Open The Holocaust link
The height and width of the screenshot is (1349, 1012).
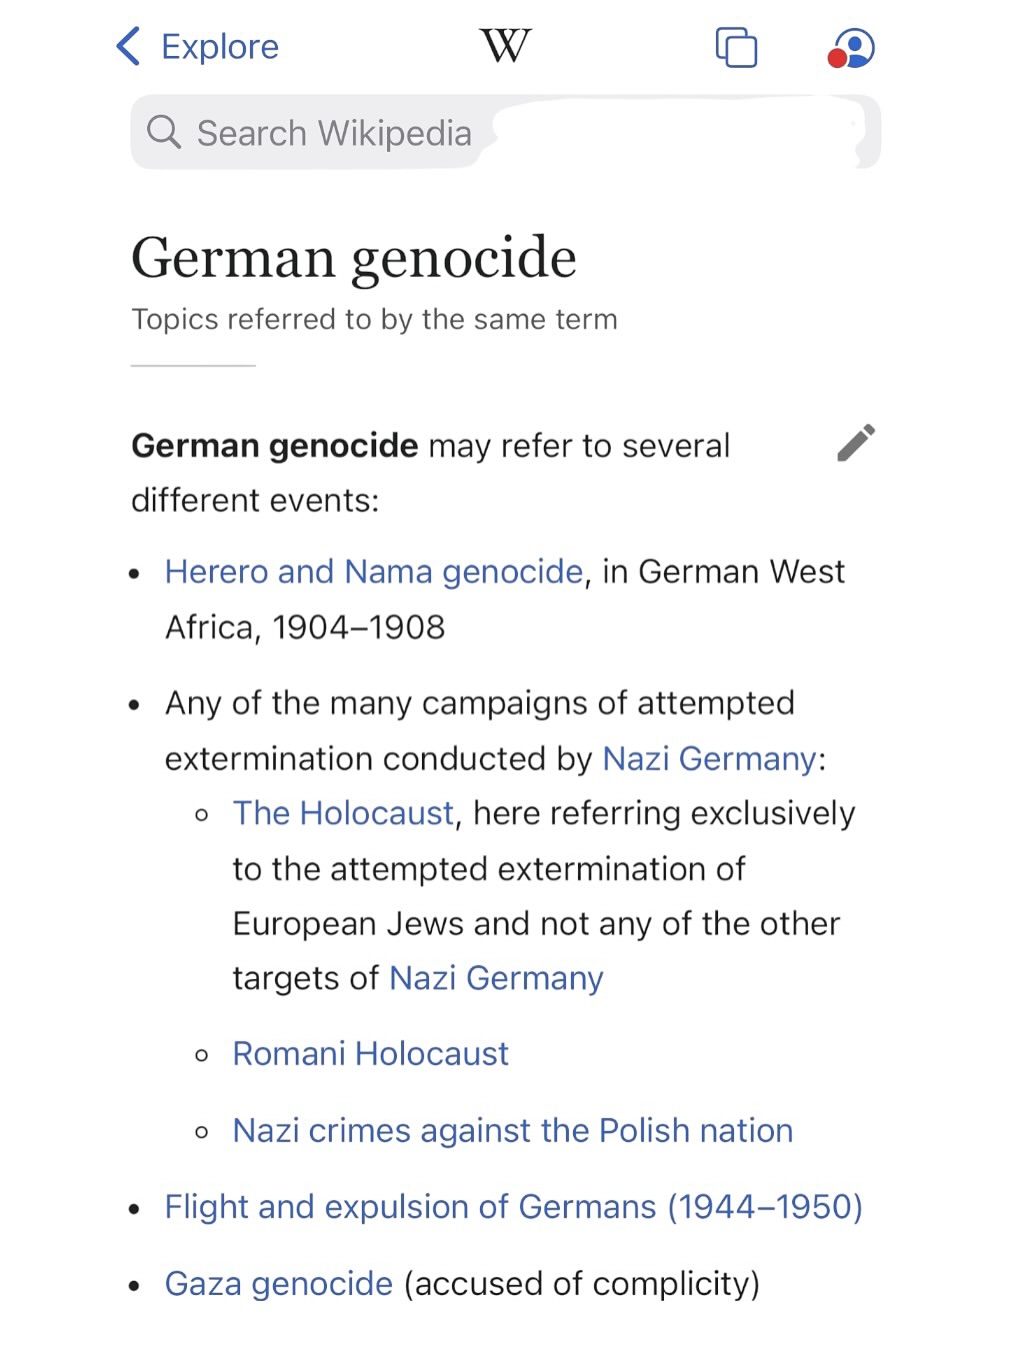(x=343, y=813)
